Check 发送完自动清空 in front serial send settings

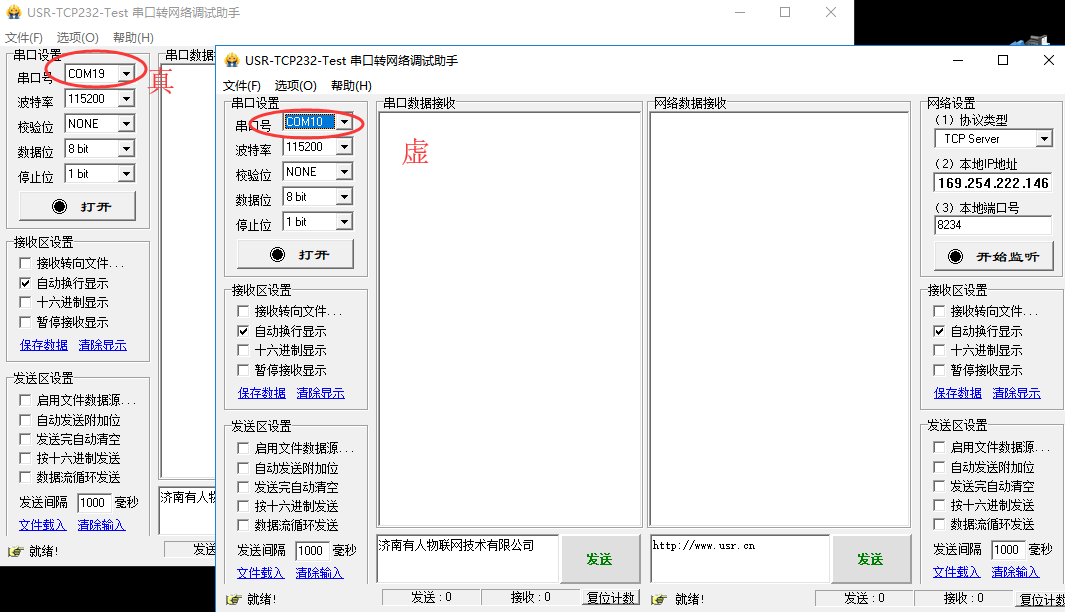click(243, 487)
